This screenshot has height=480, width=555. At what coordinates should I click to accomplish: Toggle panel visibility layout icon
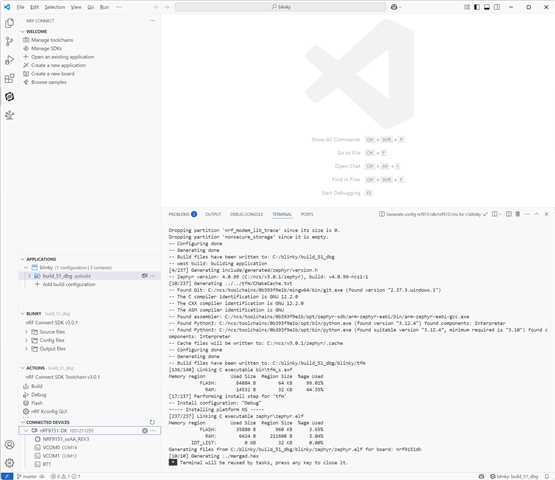[x=487, y=7]
